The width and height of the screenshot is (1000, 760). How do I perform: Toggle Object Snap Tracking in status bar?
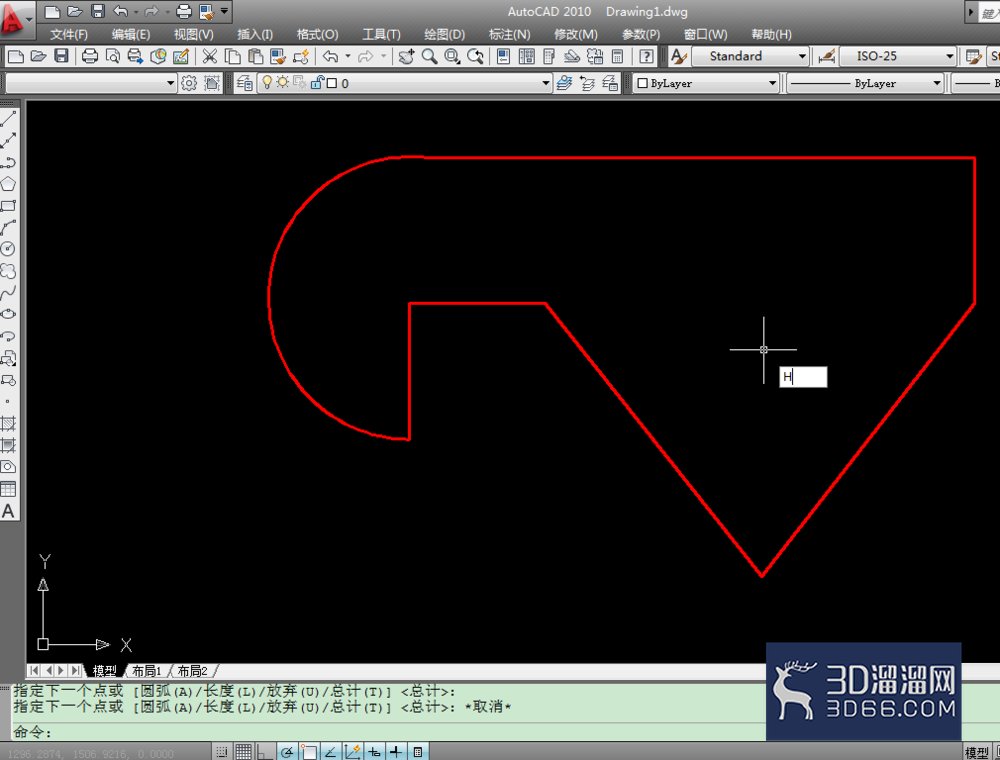pos(330,752)
